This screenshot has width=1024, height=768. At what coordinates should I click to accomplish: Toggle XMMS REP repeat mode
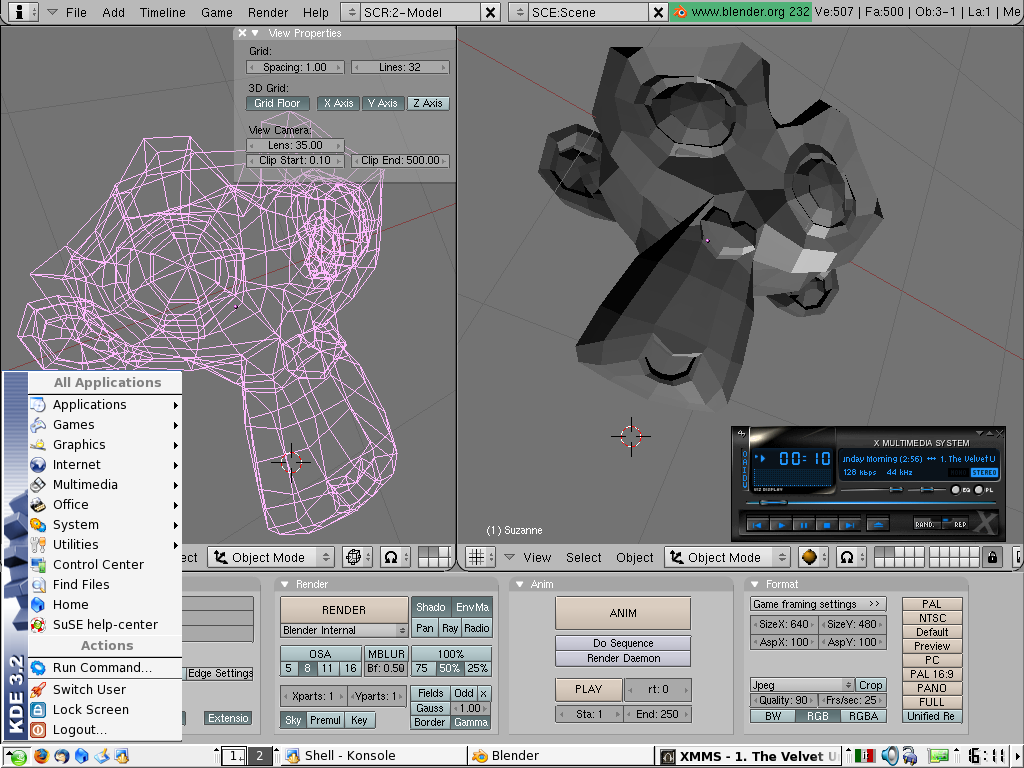959,524
